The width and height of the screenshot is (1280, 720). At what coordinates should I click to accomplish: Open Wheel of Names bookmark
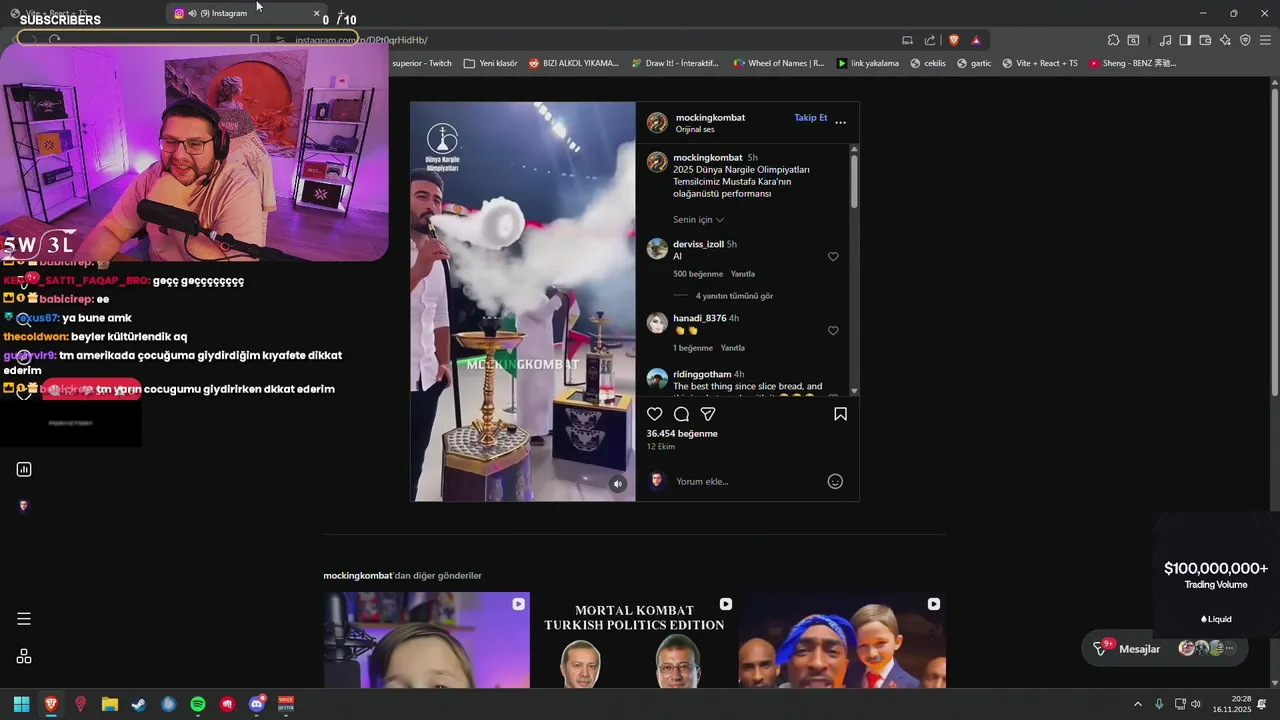tap(779, 63)
